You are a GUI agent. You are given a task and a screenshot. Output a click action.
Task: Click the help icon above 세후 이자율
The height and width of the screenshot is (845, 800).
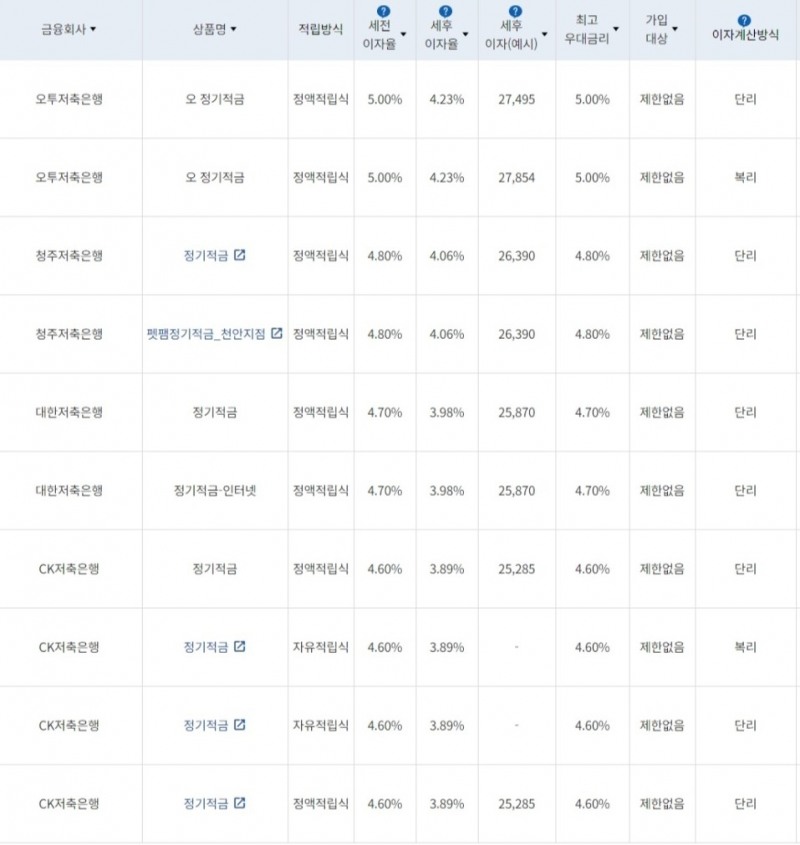pos(446,11)
